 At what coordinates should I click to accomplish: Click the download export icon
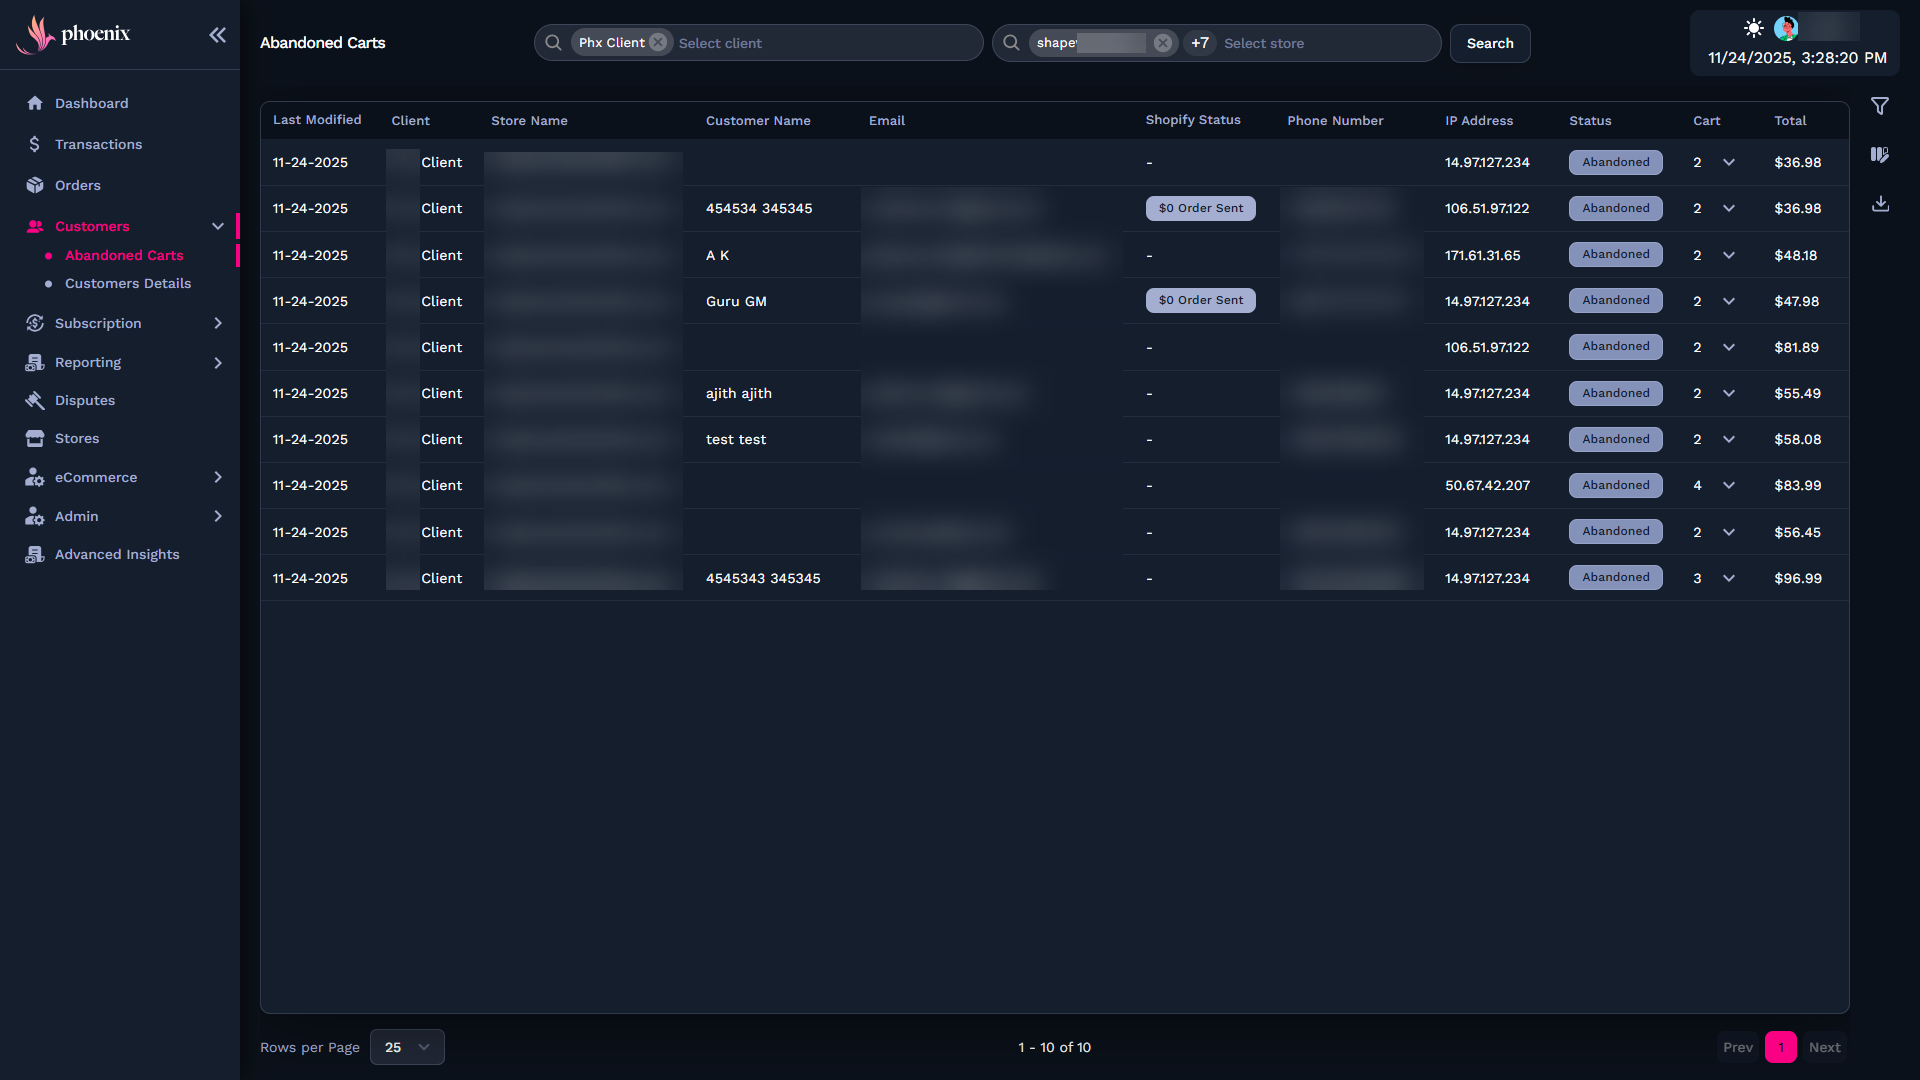point(1880,204)
